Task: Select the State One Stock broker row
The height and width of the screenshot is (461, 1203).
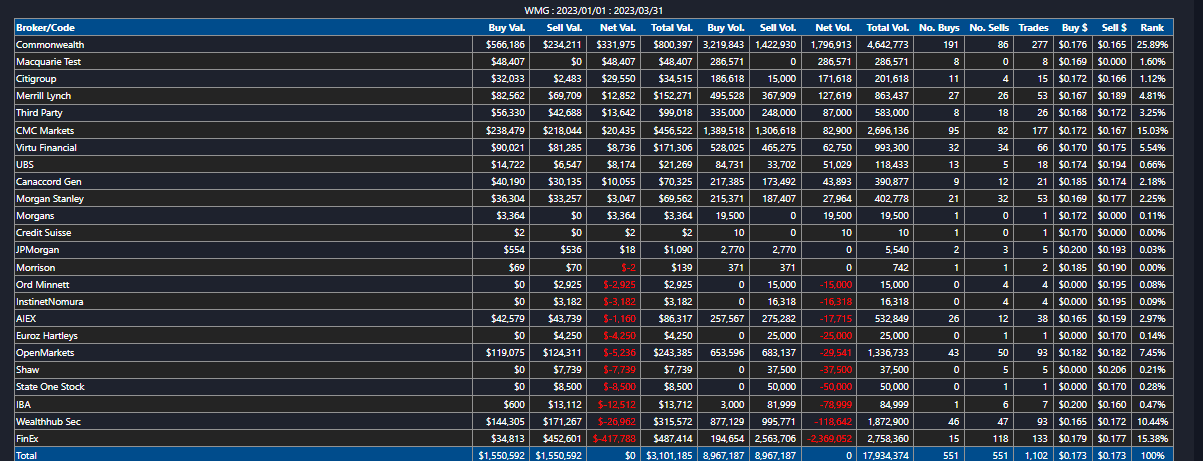Action: pyautogui.click(x=592, y=386)
